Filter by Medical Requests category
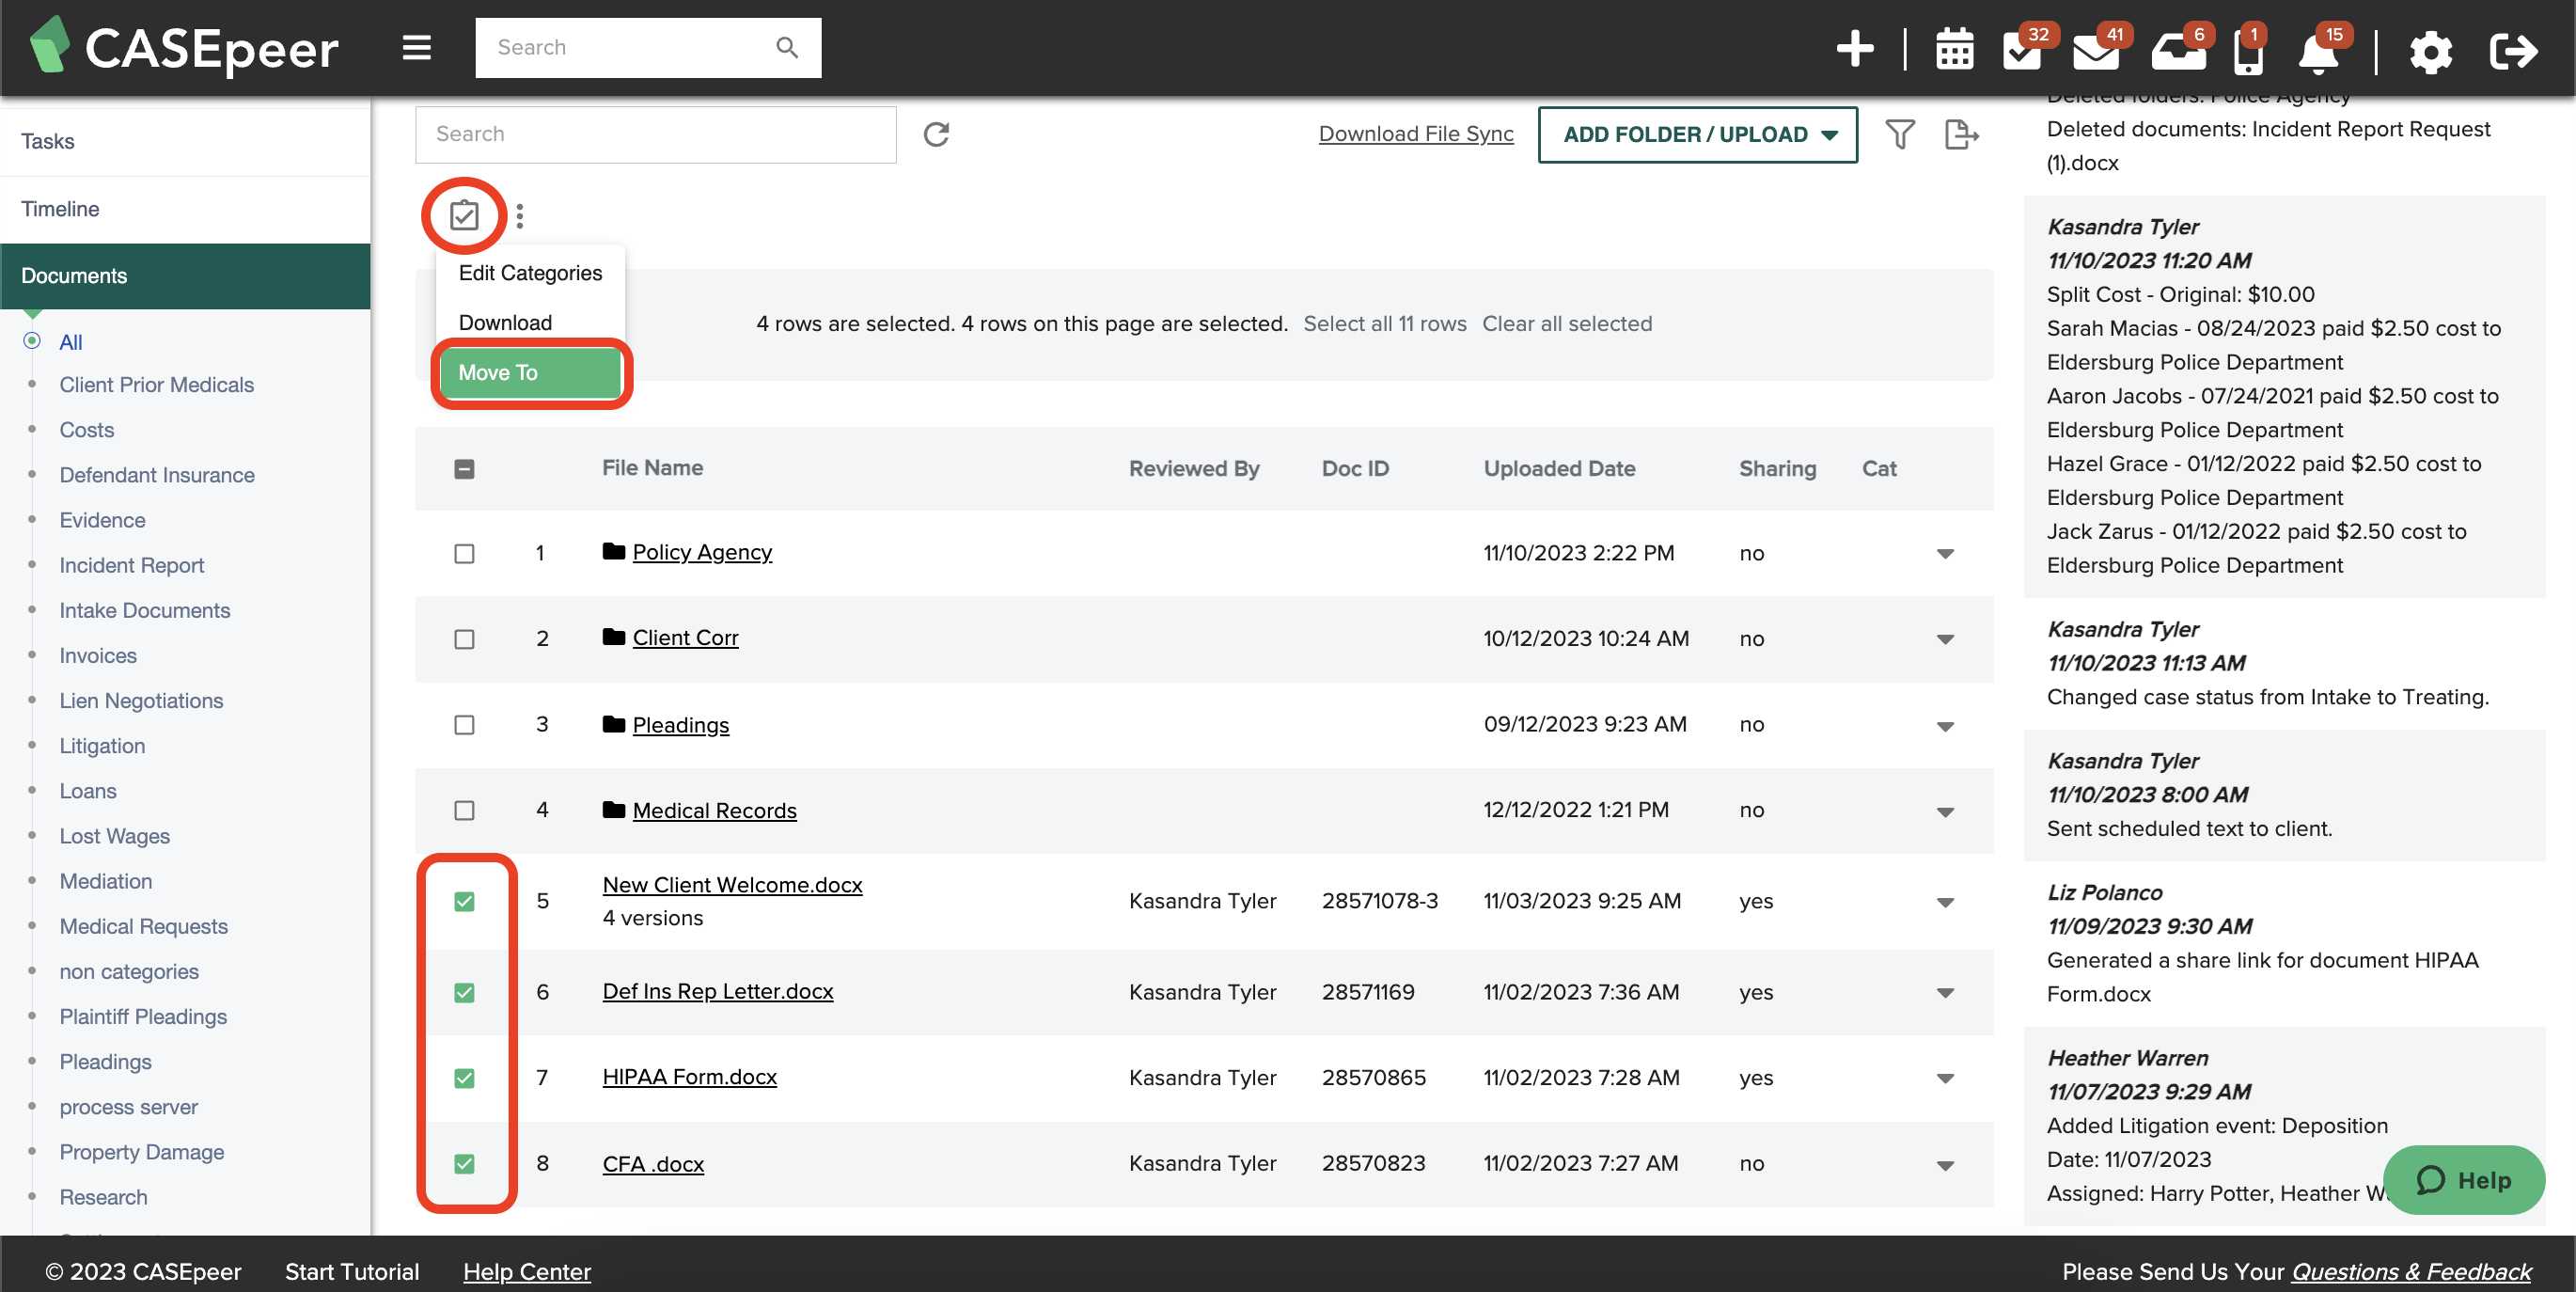 coord(143,926)
